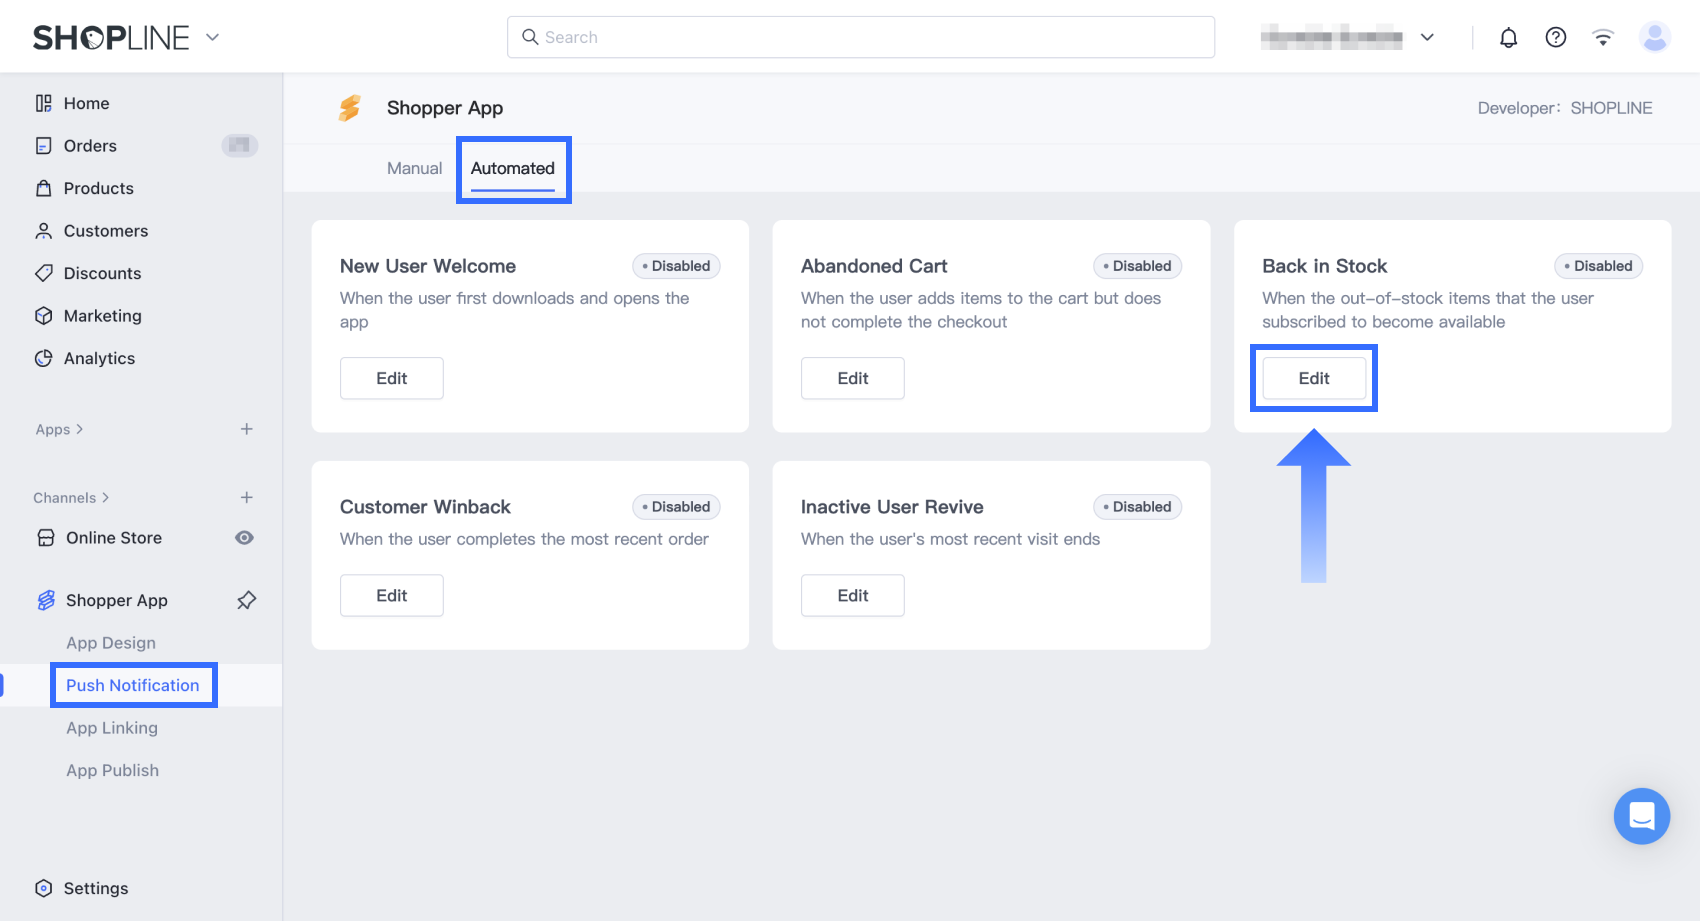Screen dimensions: 1700x921
Task: Click the Disabled badge on Abandoned Cart
Action: (1136, 266)
